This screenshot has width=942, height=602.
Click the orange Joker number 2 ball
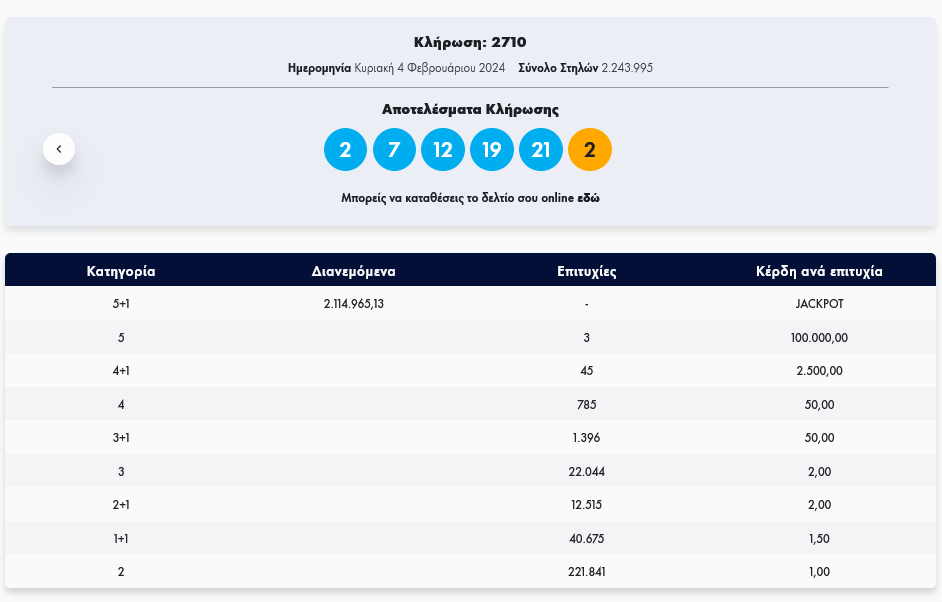click(x=590, y=150)
